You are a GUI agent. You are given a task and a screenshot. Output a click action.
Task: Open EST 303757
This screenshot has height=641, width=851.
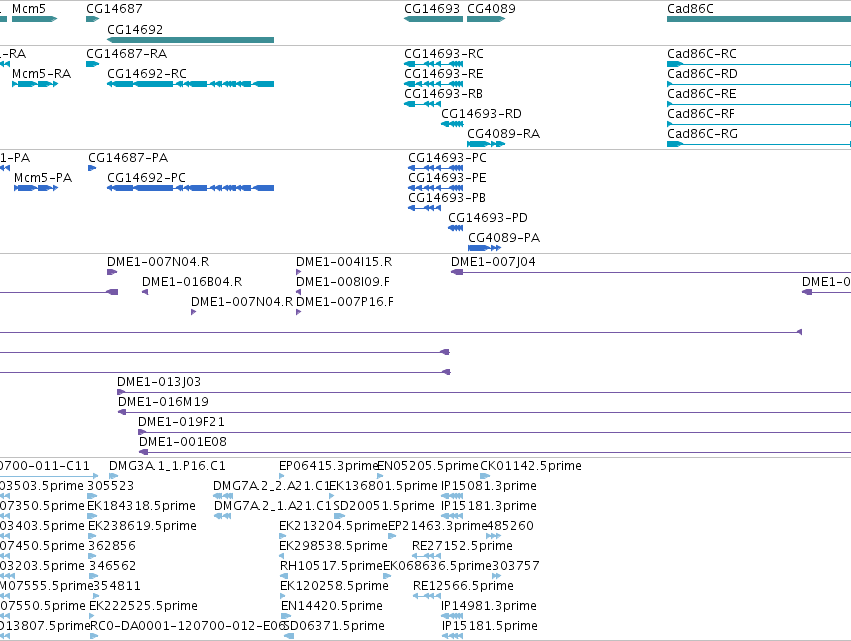point(497,576)
